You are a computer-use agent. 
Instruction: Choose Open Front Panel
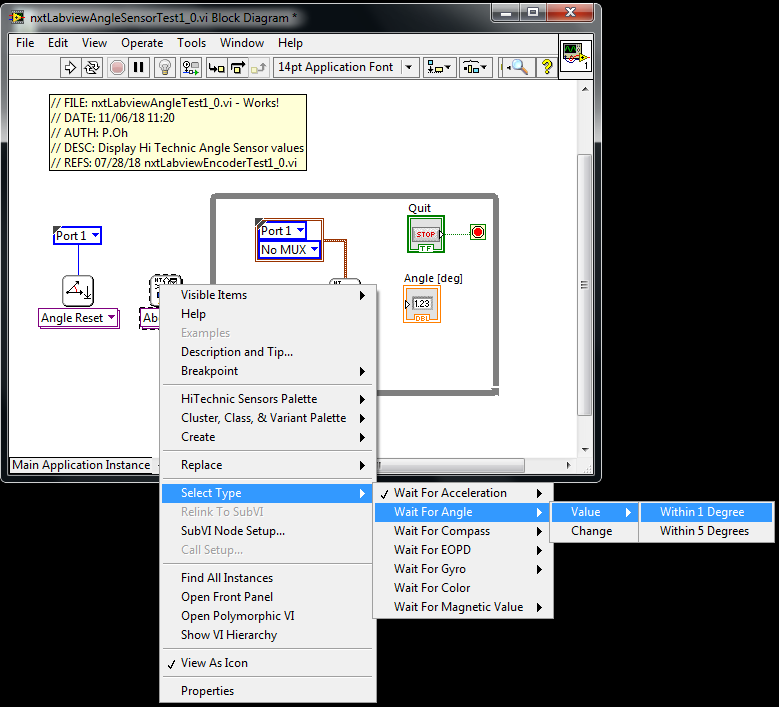click(x=269, y=597)
